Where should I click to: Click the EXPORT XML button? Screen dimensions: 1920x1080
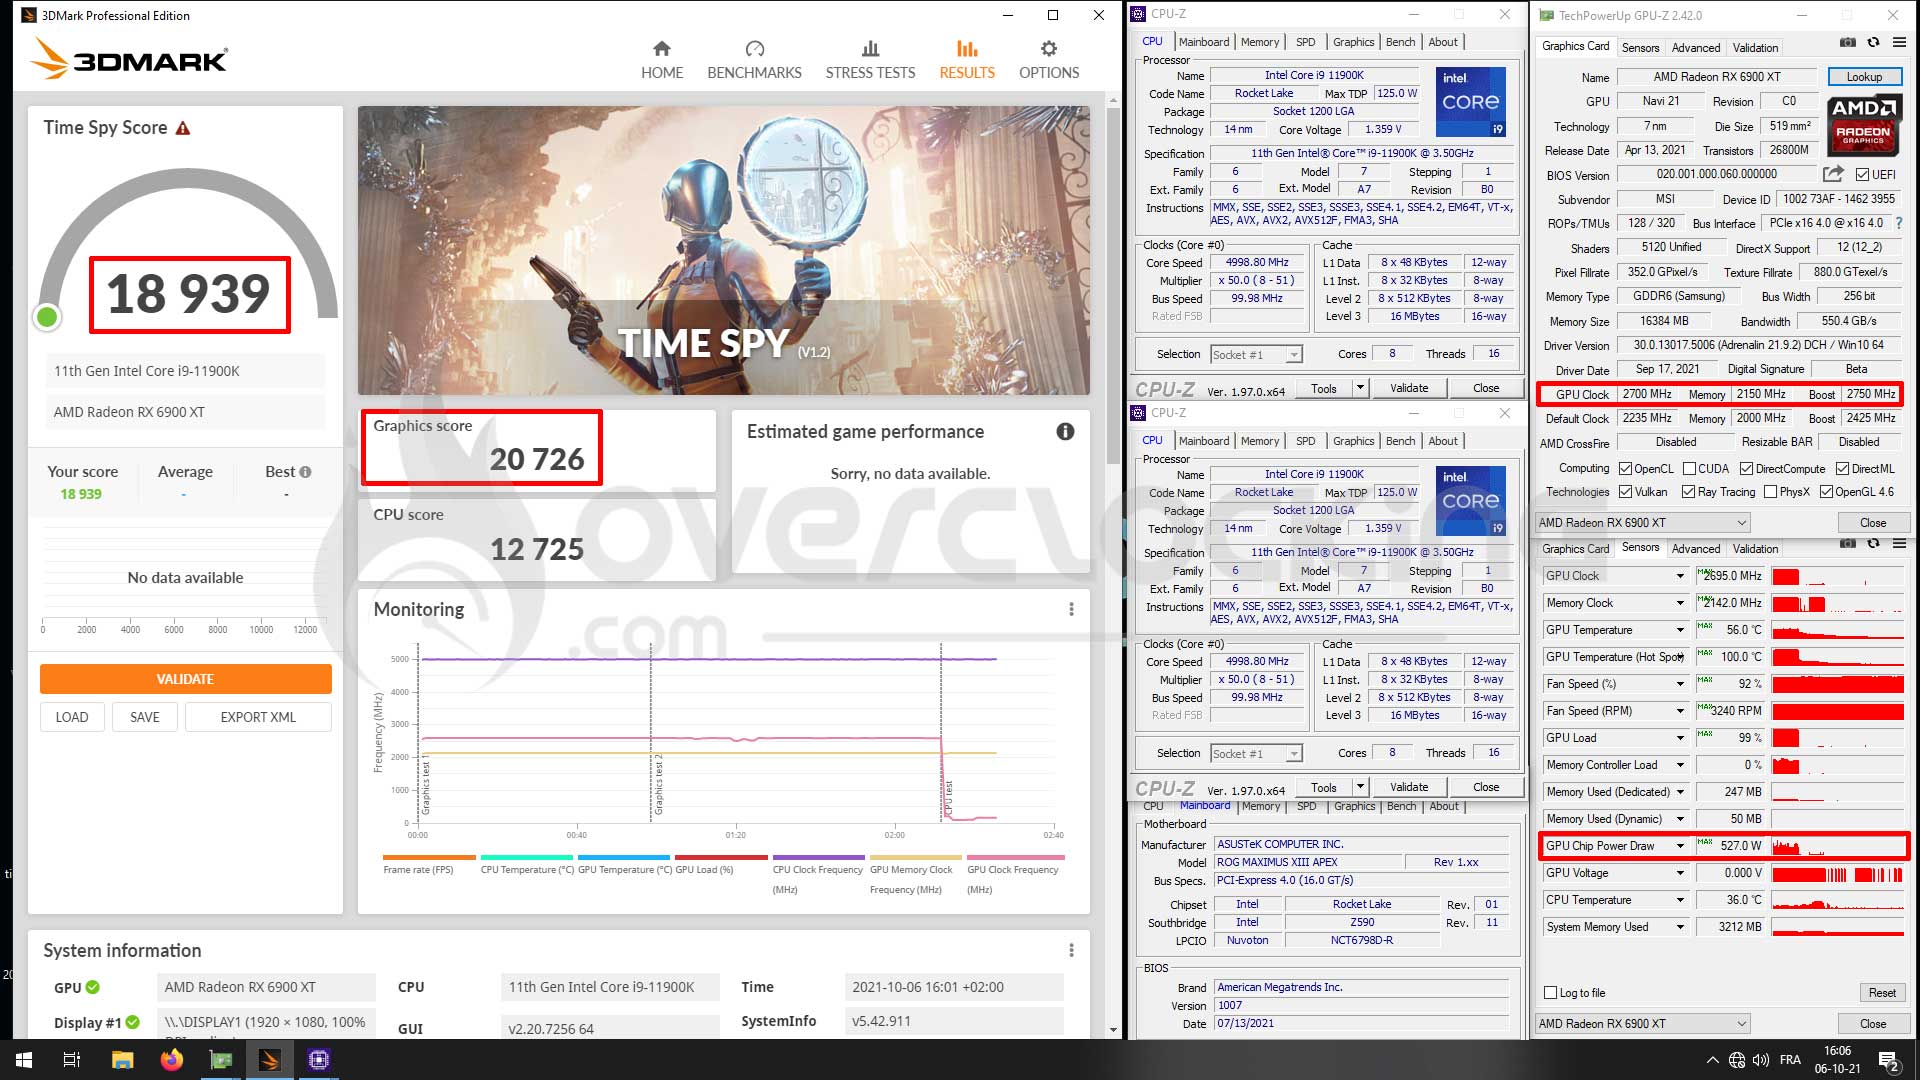click(x=258, y=717)
